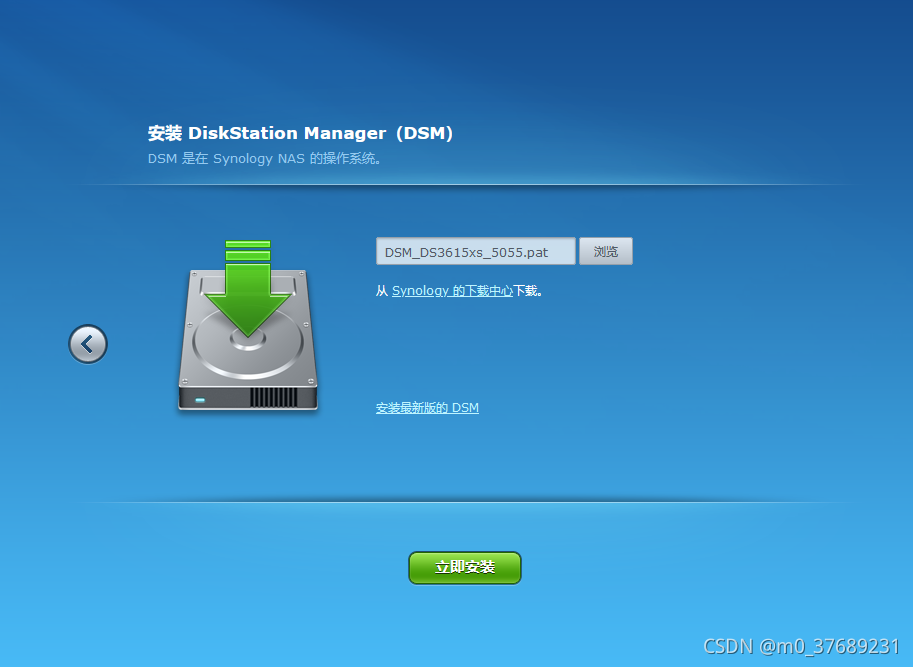Click the 安装最新版的 DSM link
913x667 pixels.
click(x=427, y=407)
